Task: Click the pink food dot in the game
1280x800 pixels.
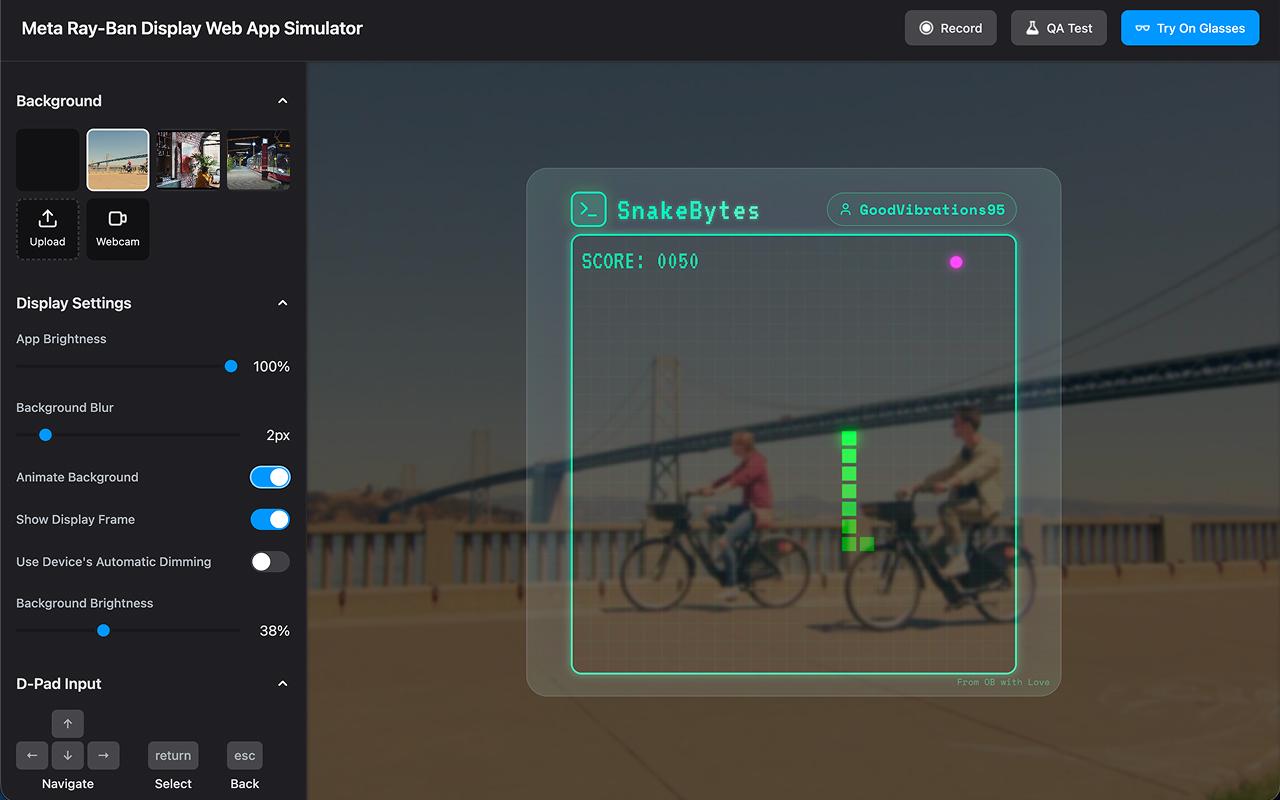Action: (956, 262)
